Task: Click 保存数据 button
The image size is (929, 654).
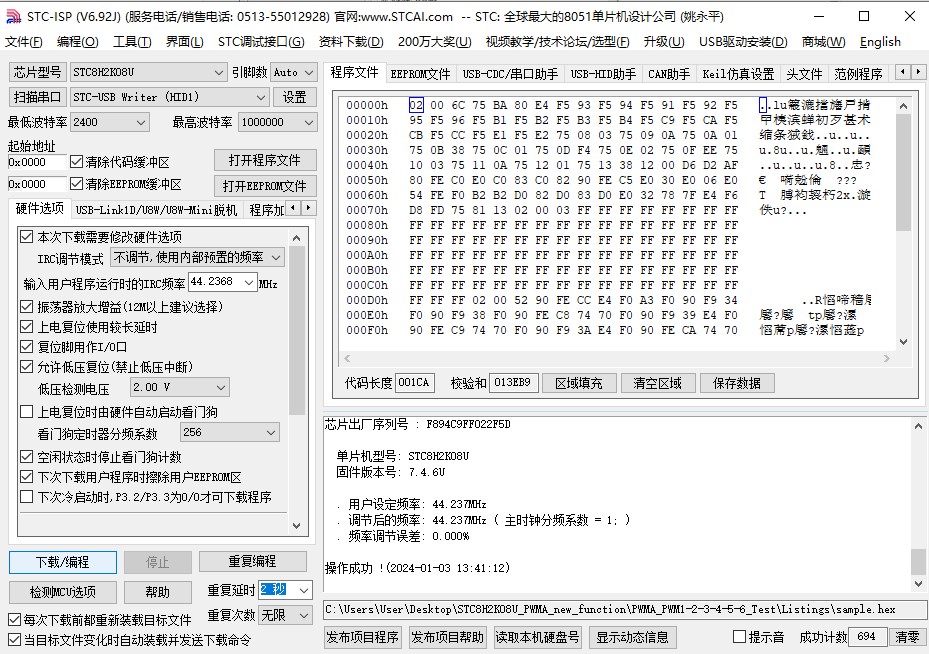Action: point(736,383)
